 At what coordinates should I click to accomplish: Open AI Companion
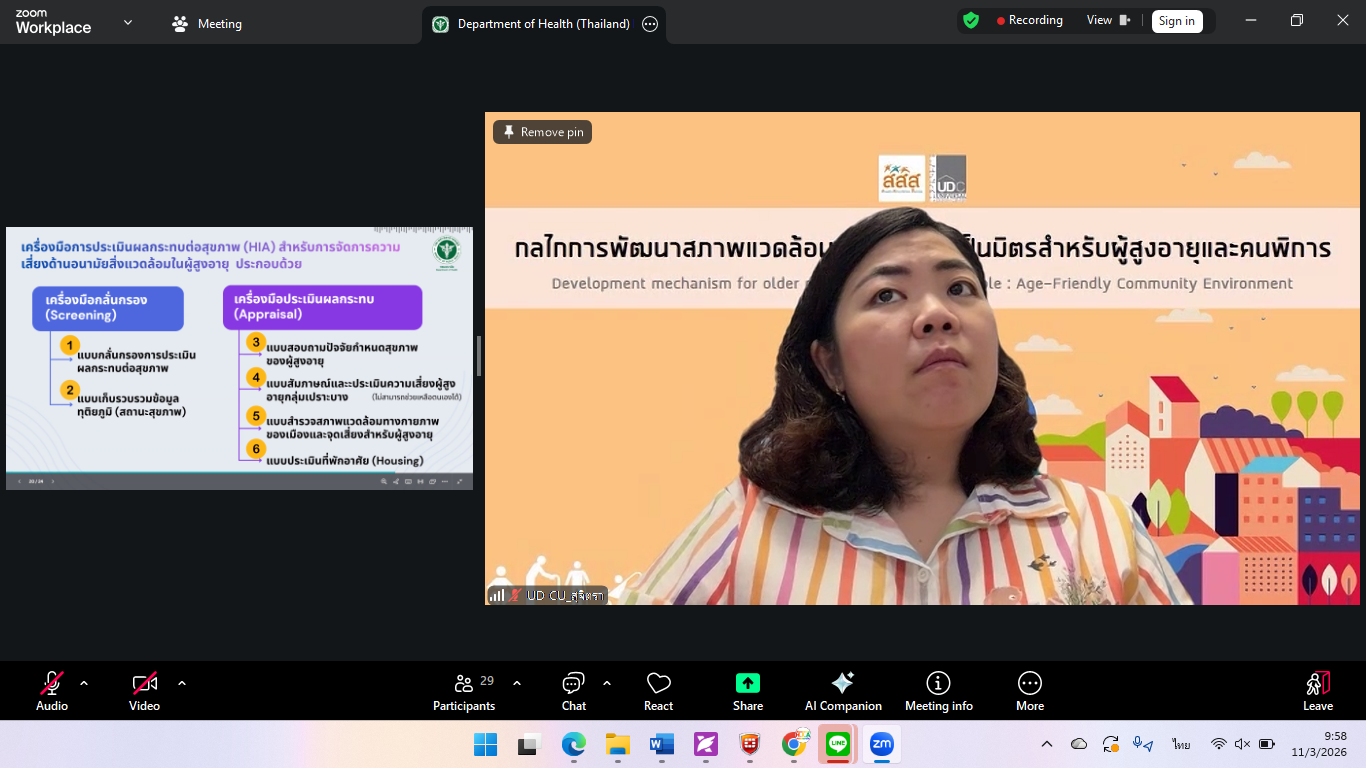pyautogui.click(x=843, y=691)
